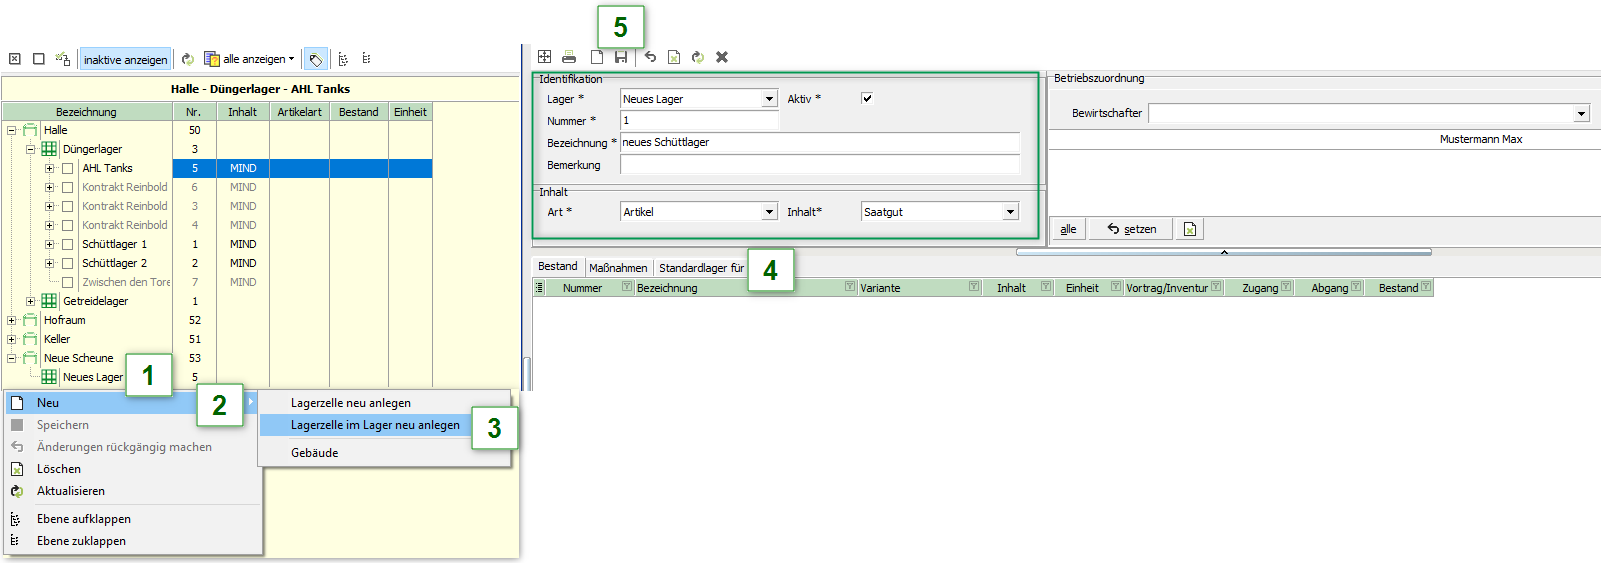Screen dimensions: 1601x563
Task: Click the save disk icon in form toolbar
Action: pyautogui.click(x=621, y=57)
